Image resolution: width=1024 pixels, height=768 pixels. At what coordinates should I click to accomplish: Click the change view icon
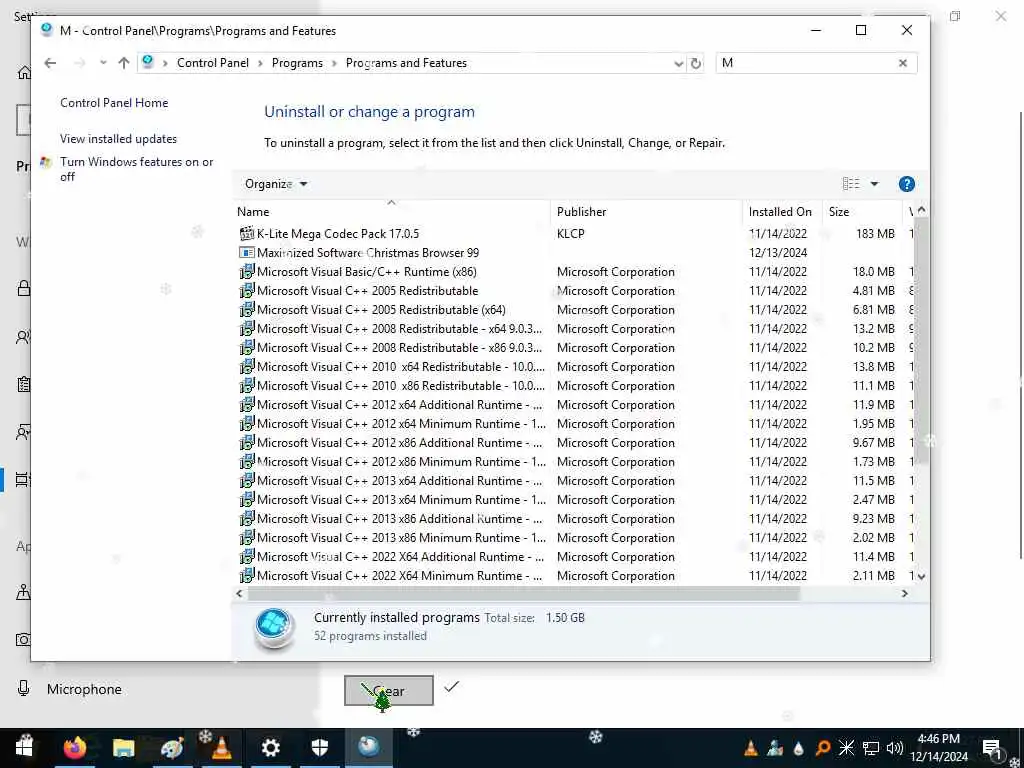(850, 184)
